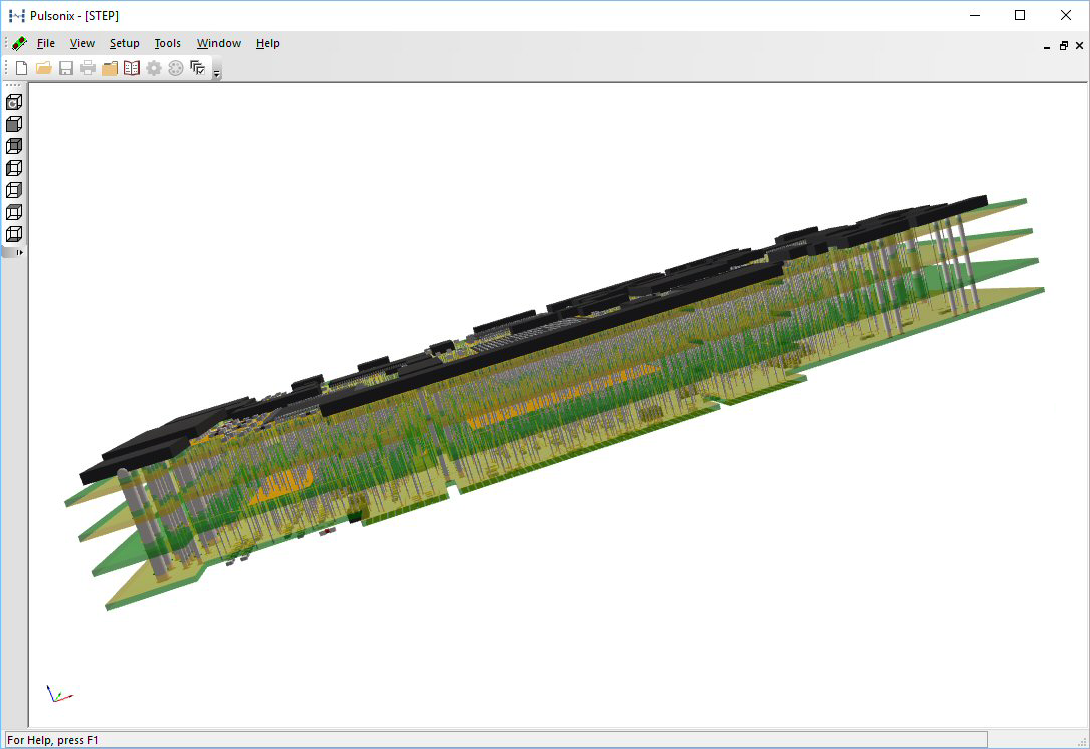The height and width of the screenshot is (749, 1090).
Task: Choose the left face cube view
Action: coord(14,168)
